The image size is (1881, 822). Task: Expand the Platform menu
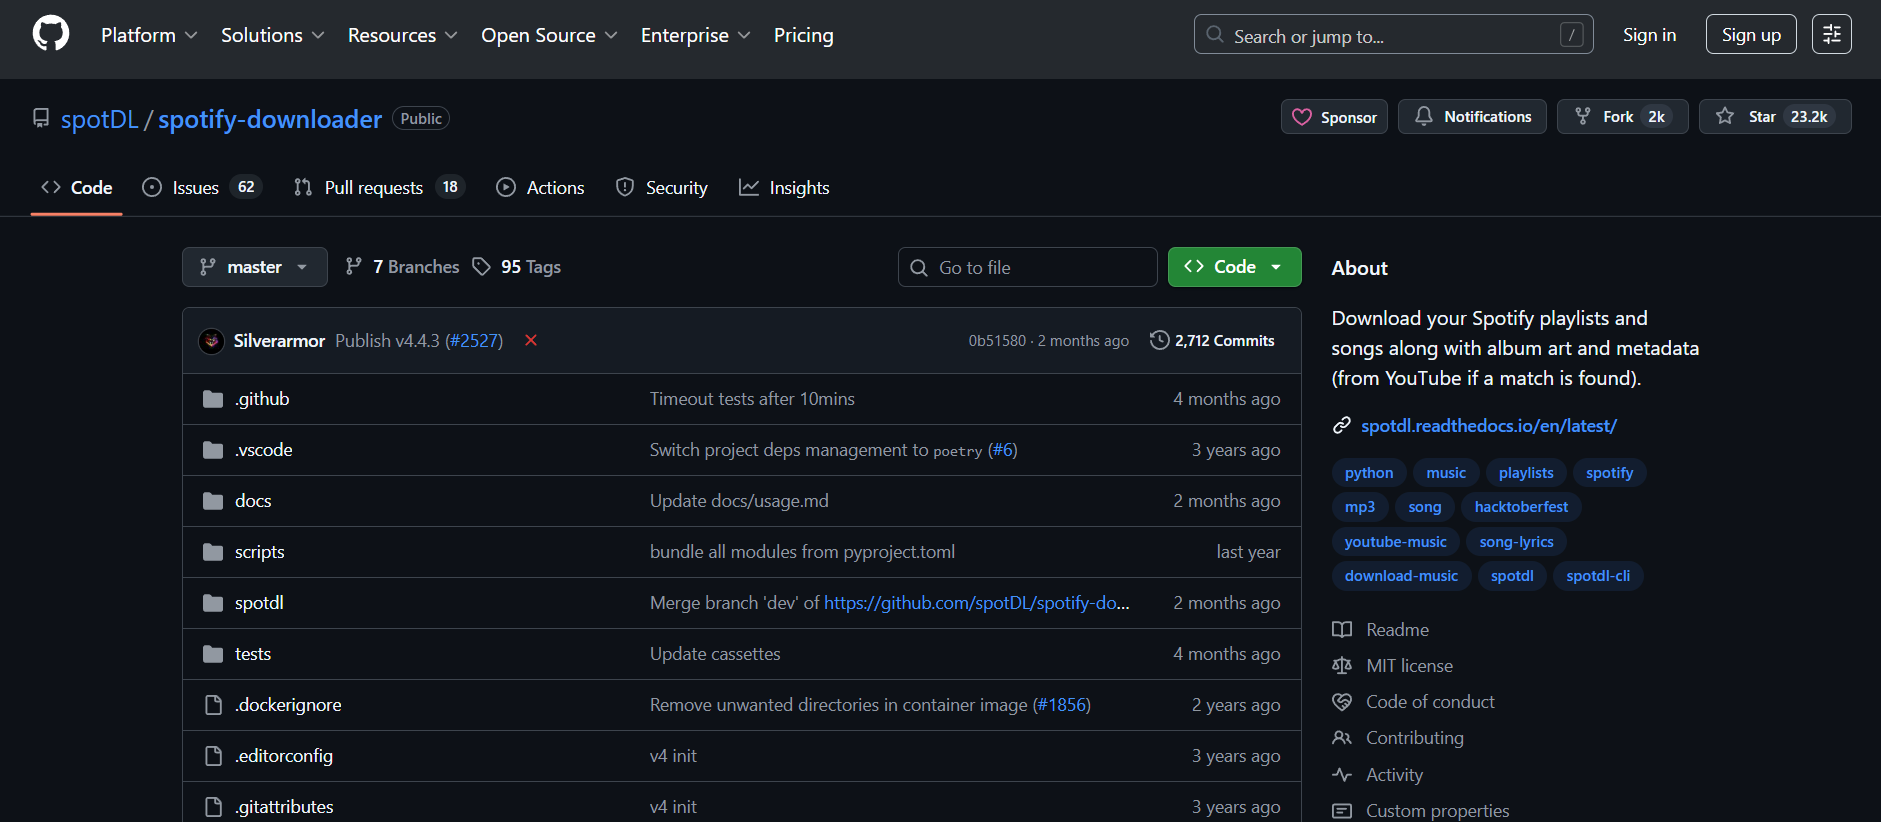click(x=148, y=35)
